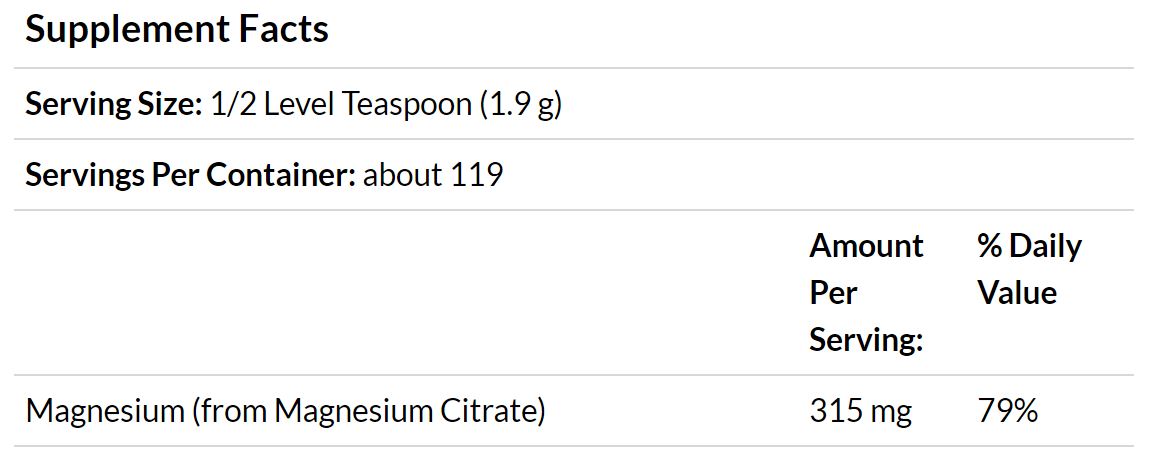Select the "about 119" servings value

[433, 175]
